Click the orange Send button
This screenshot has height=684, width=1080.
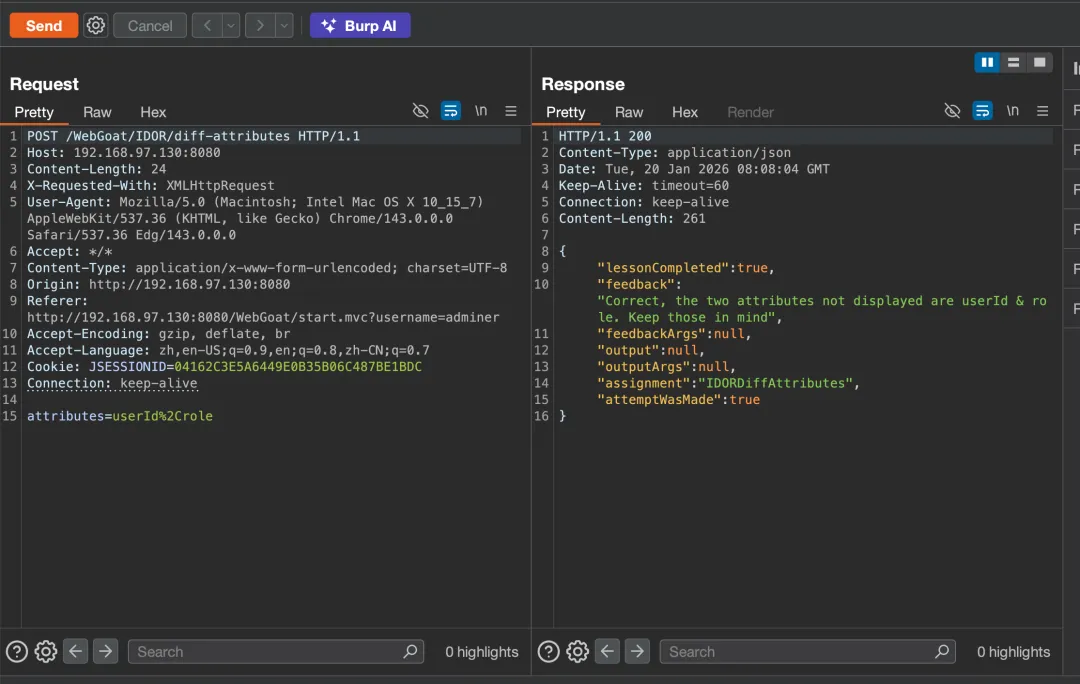[x=43, y=25]
